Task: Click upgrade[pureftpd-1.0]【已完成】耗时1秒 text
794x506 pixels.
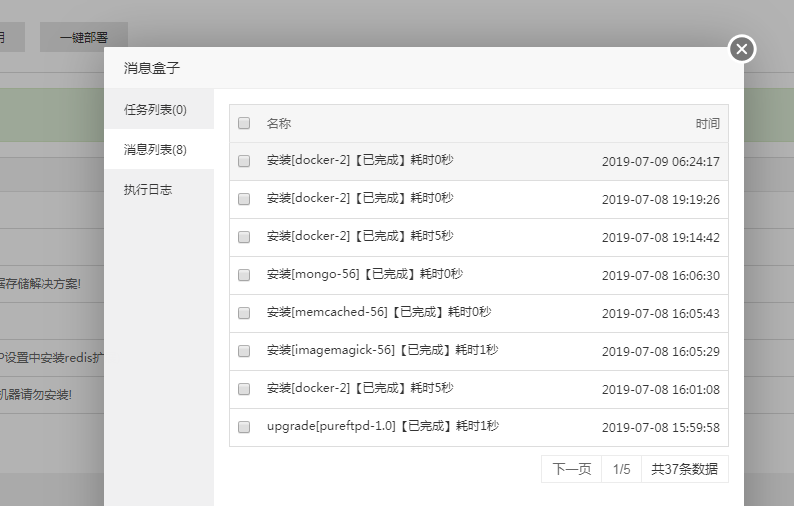Action: point(383,426)
